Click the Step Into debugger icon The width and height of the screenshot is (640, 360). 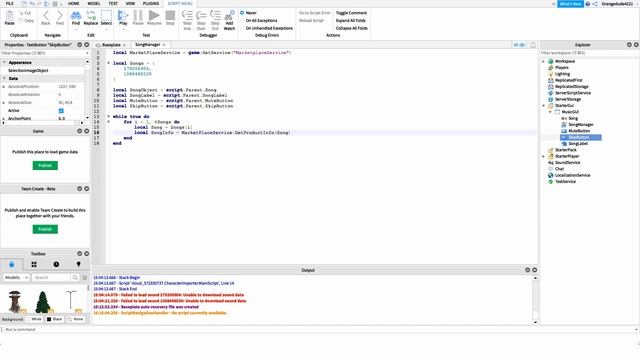(x=187, y=16)
